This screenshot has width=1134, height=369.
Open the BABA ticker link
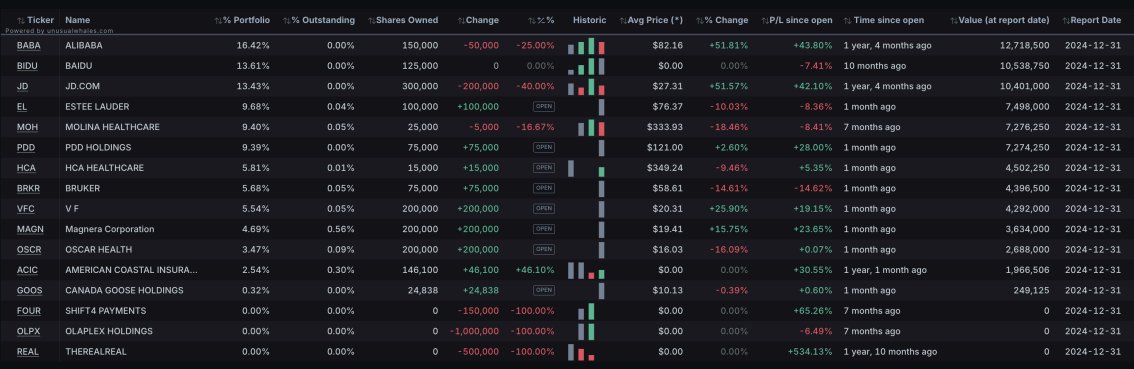click(x=29, y=45)
